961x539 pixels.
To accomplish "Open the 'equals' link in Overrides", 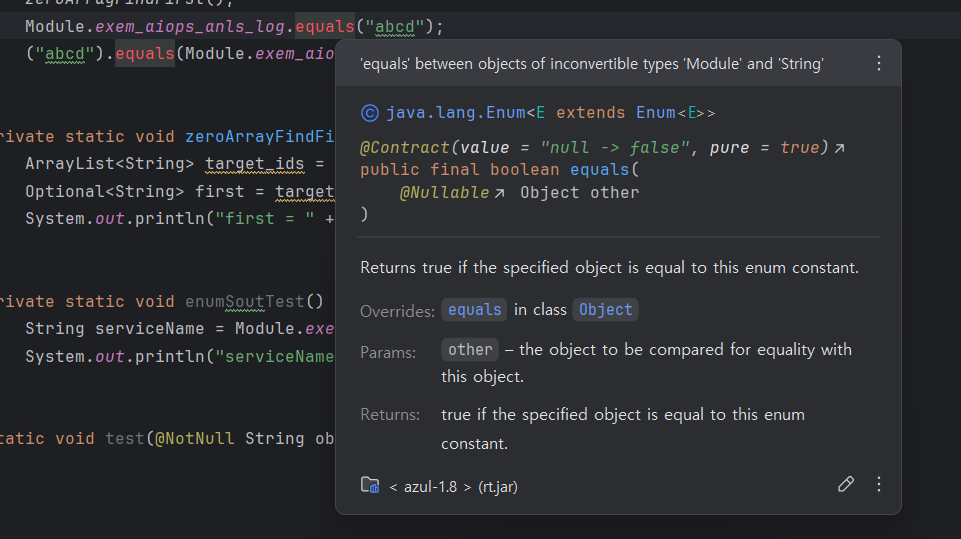I will [x=474, y=310].
